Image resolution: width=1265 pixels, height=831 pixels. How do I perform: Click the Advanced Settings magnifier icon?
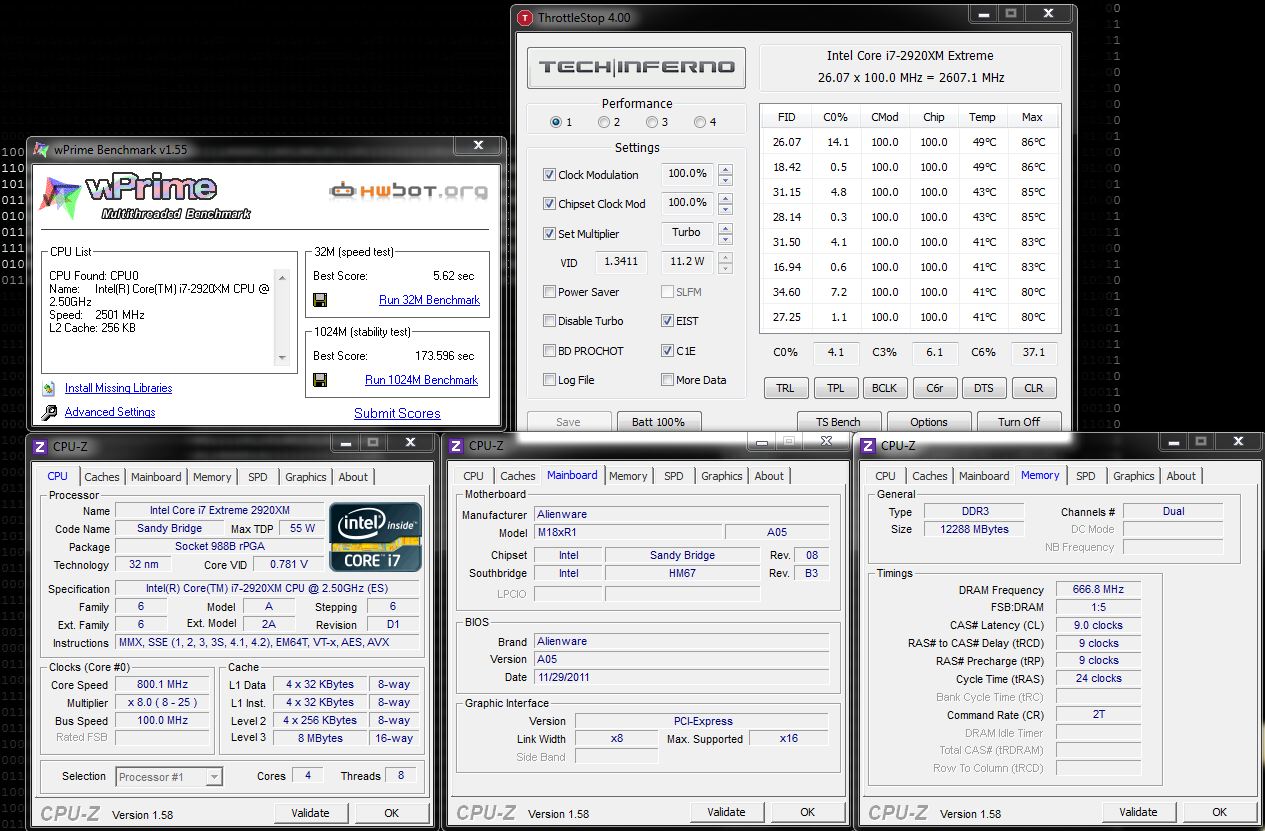pos(49,413)
